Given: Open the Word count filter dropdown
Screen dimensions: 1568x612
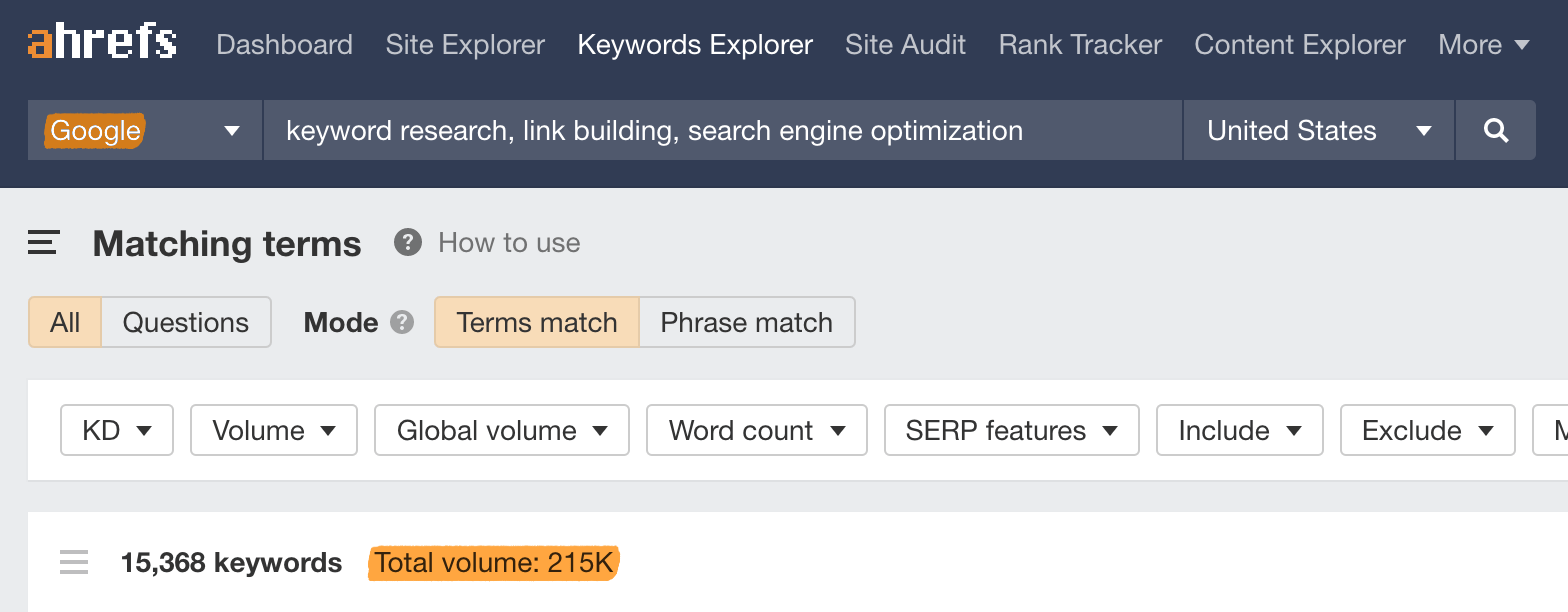Looking at the screenshot, I should tap(757, 430).
